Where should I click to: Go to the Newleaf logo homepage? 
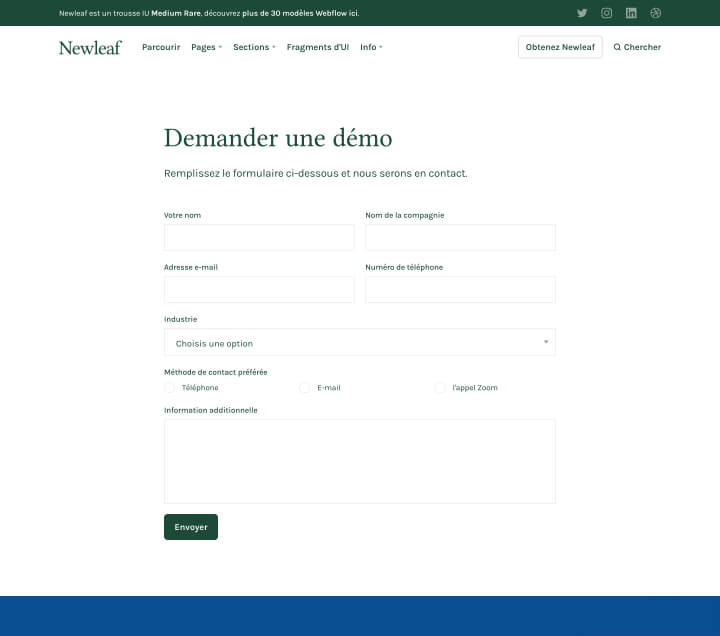90,47
